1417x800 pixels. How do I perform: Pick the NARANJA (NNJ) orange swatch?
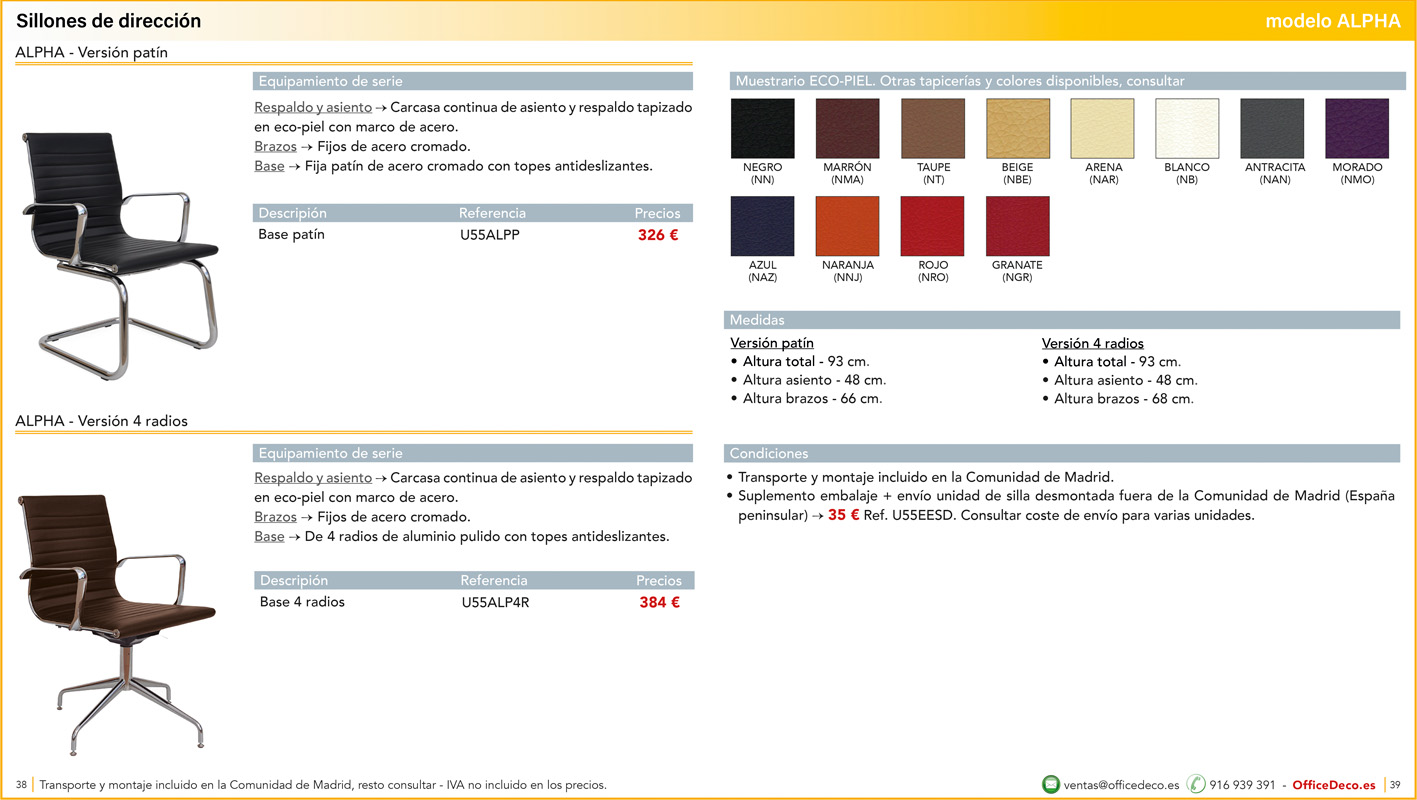[848, 226]
